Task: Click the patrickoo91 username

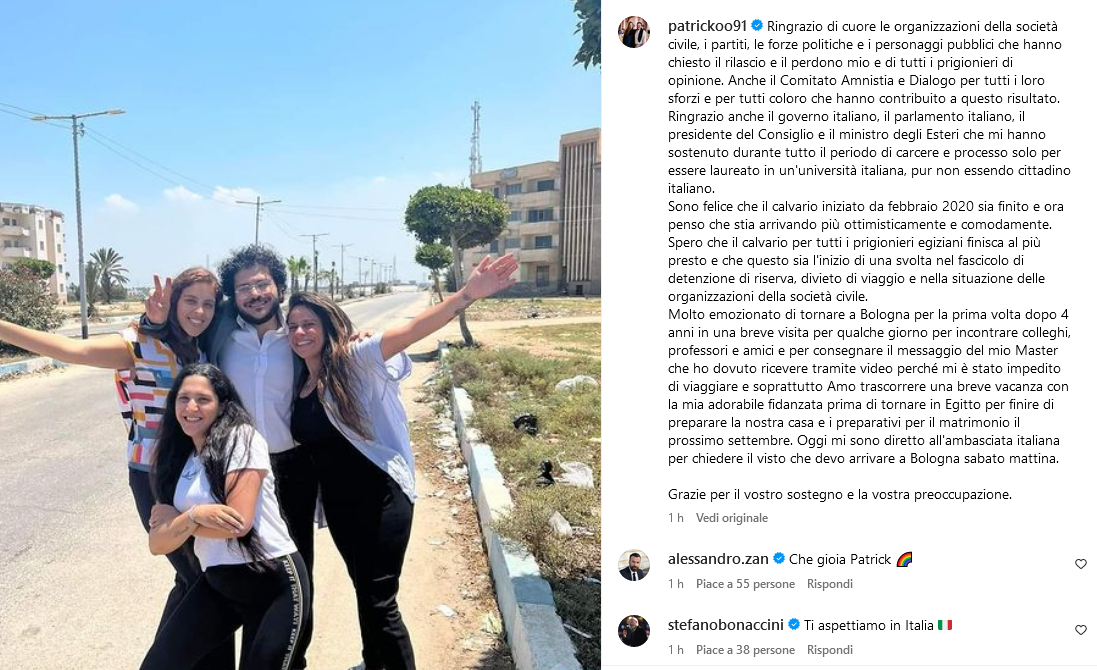Action: (x=707, y=27)
